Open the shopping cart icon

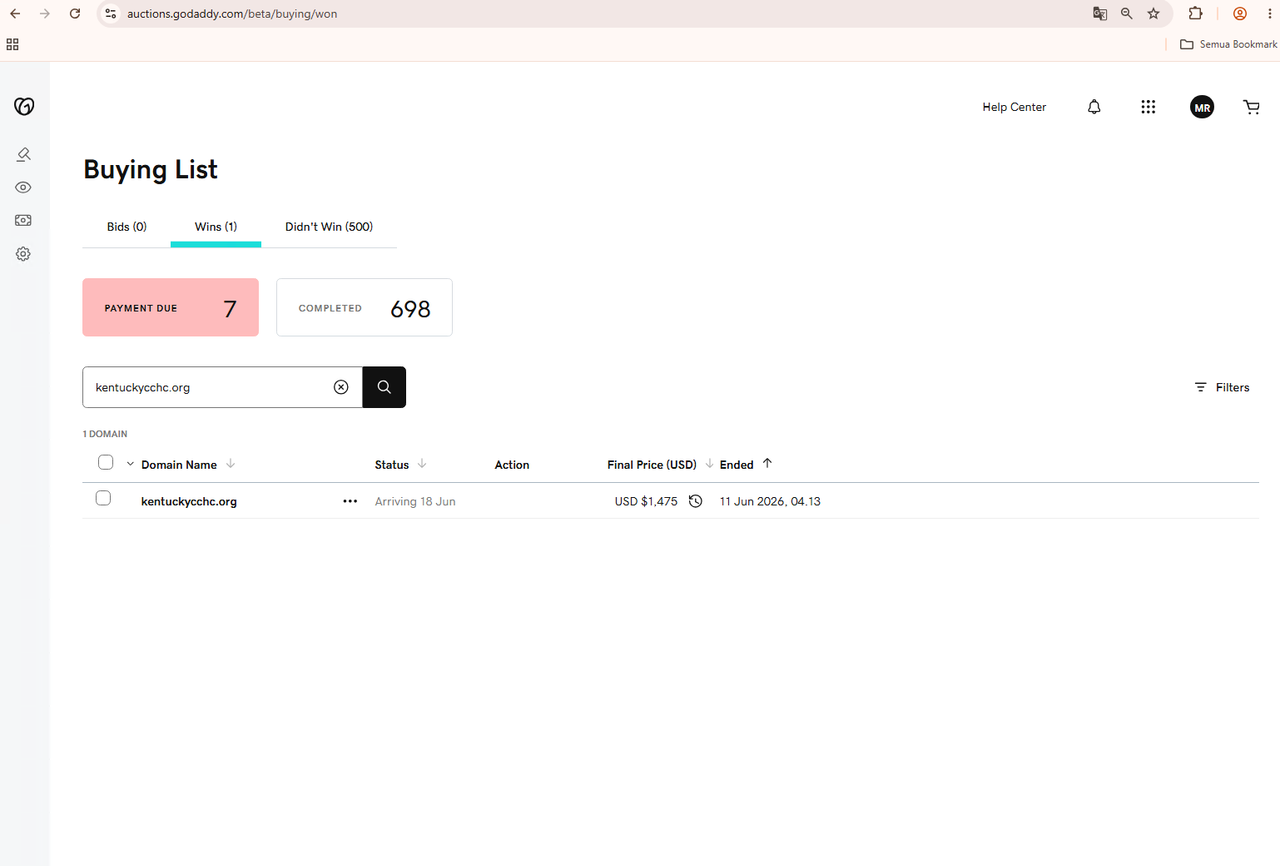[x=1251, y=107]
